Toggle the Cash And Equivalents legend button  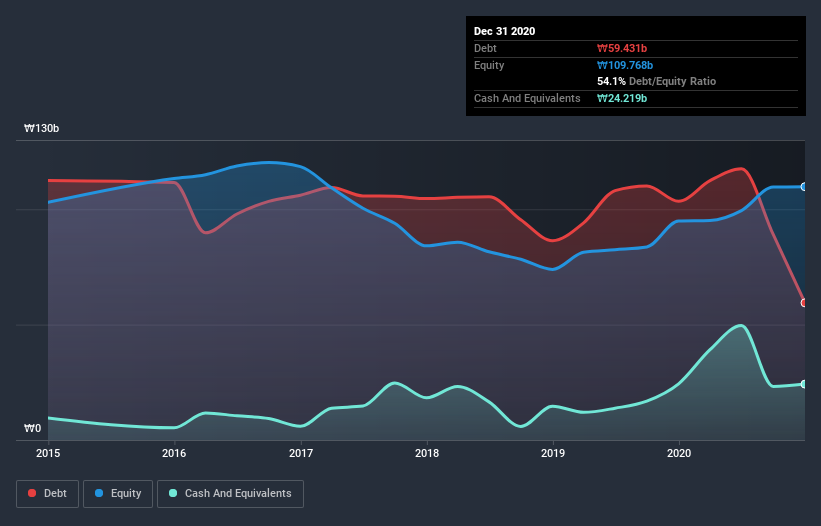point(230,494)
